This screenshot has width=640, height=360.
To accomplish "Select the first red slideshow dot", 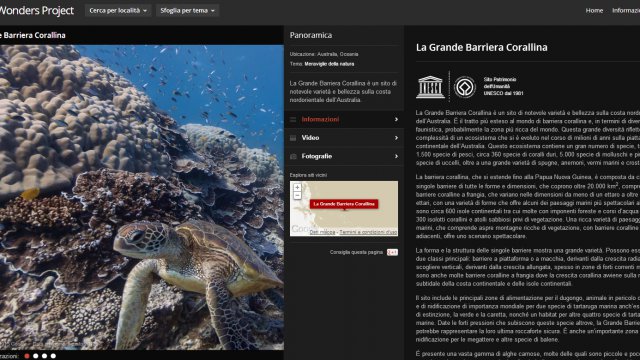I will click(x=27, y=356).
